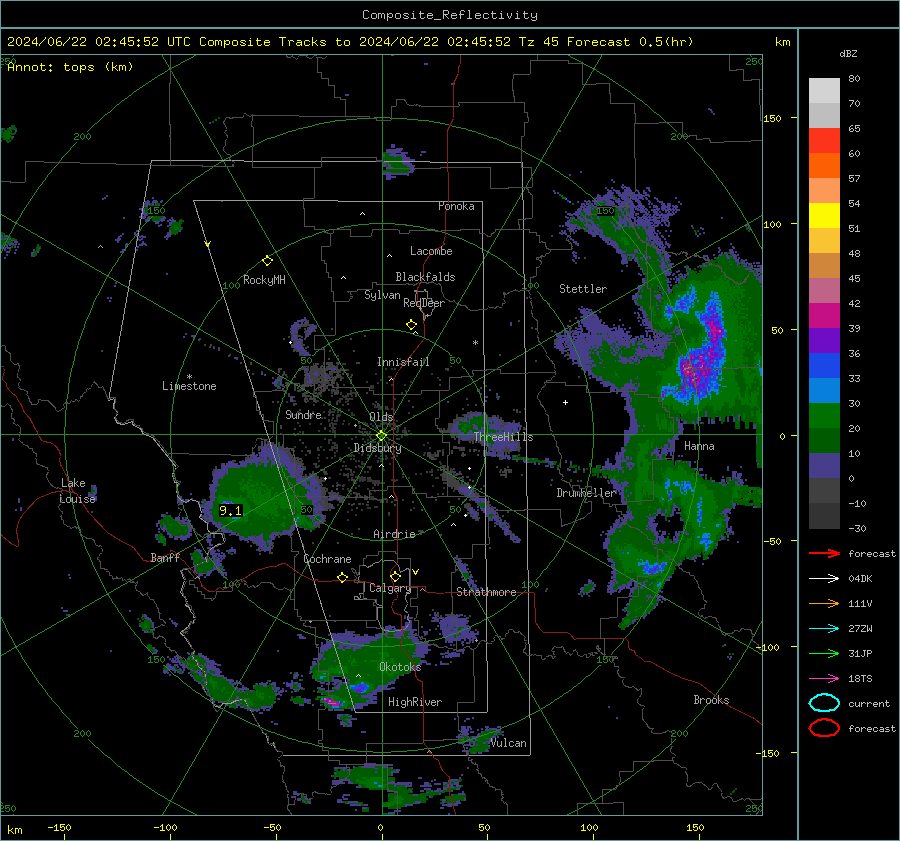
Task: Click the Ponoka city label
Action: (x=456, y=206)
